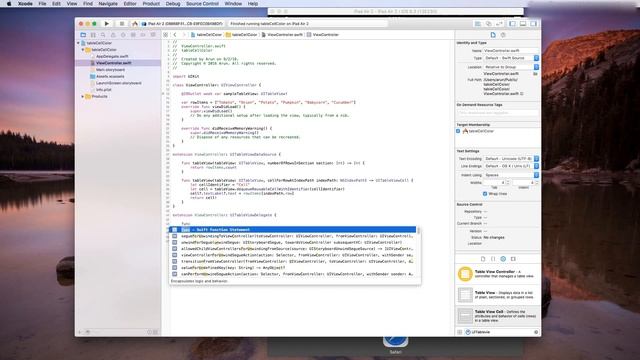Run the project with the Play button

pyautogui.click(x=107, y=24)
